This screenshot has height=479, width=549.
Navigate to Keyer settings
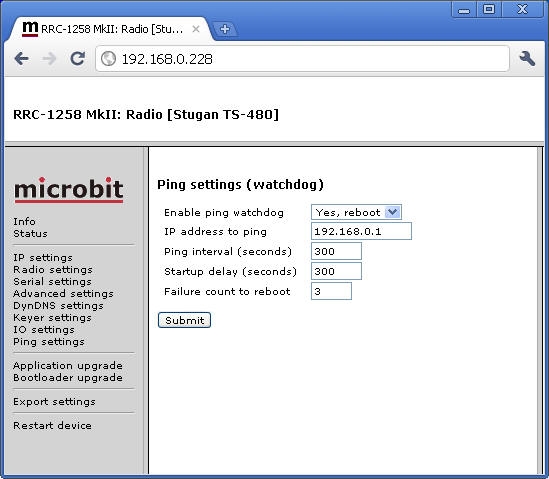52,318
